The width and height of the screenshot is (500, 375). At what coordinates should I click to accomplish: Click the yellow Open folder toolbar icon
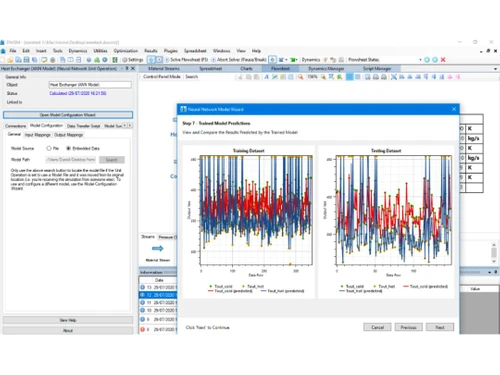10,60
